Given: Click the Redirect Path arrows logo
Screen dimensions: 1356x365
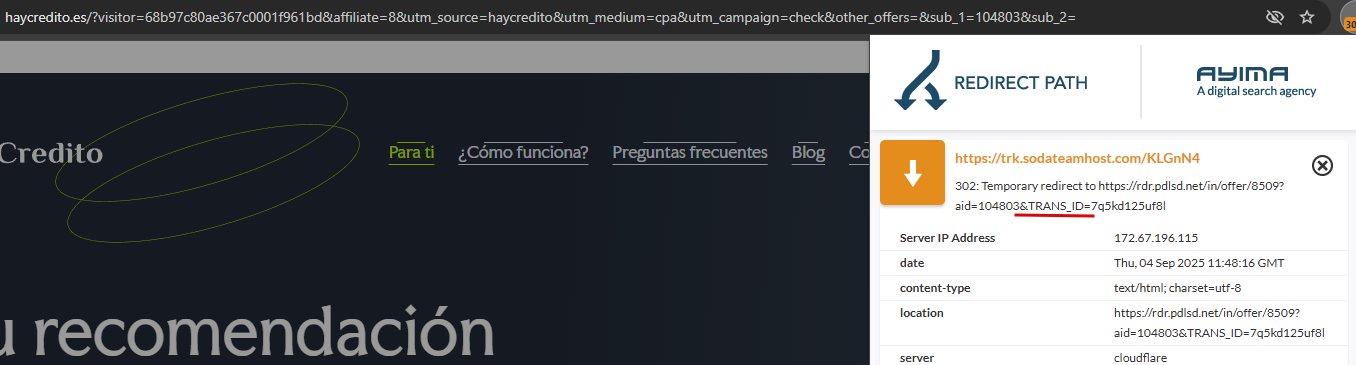Looking at the screenshot, I should [919, 80].
